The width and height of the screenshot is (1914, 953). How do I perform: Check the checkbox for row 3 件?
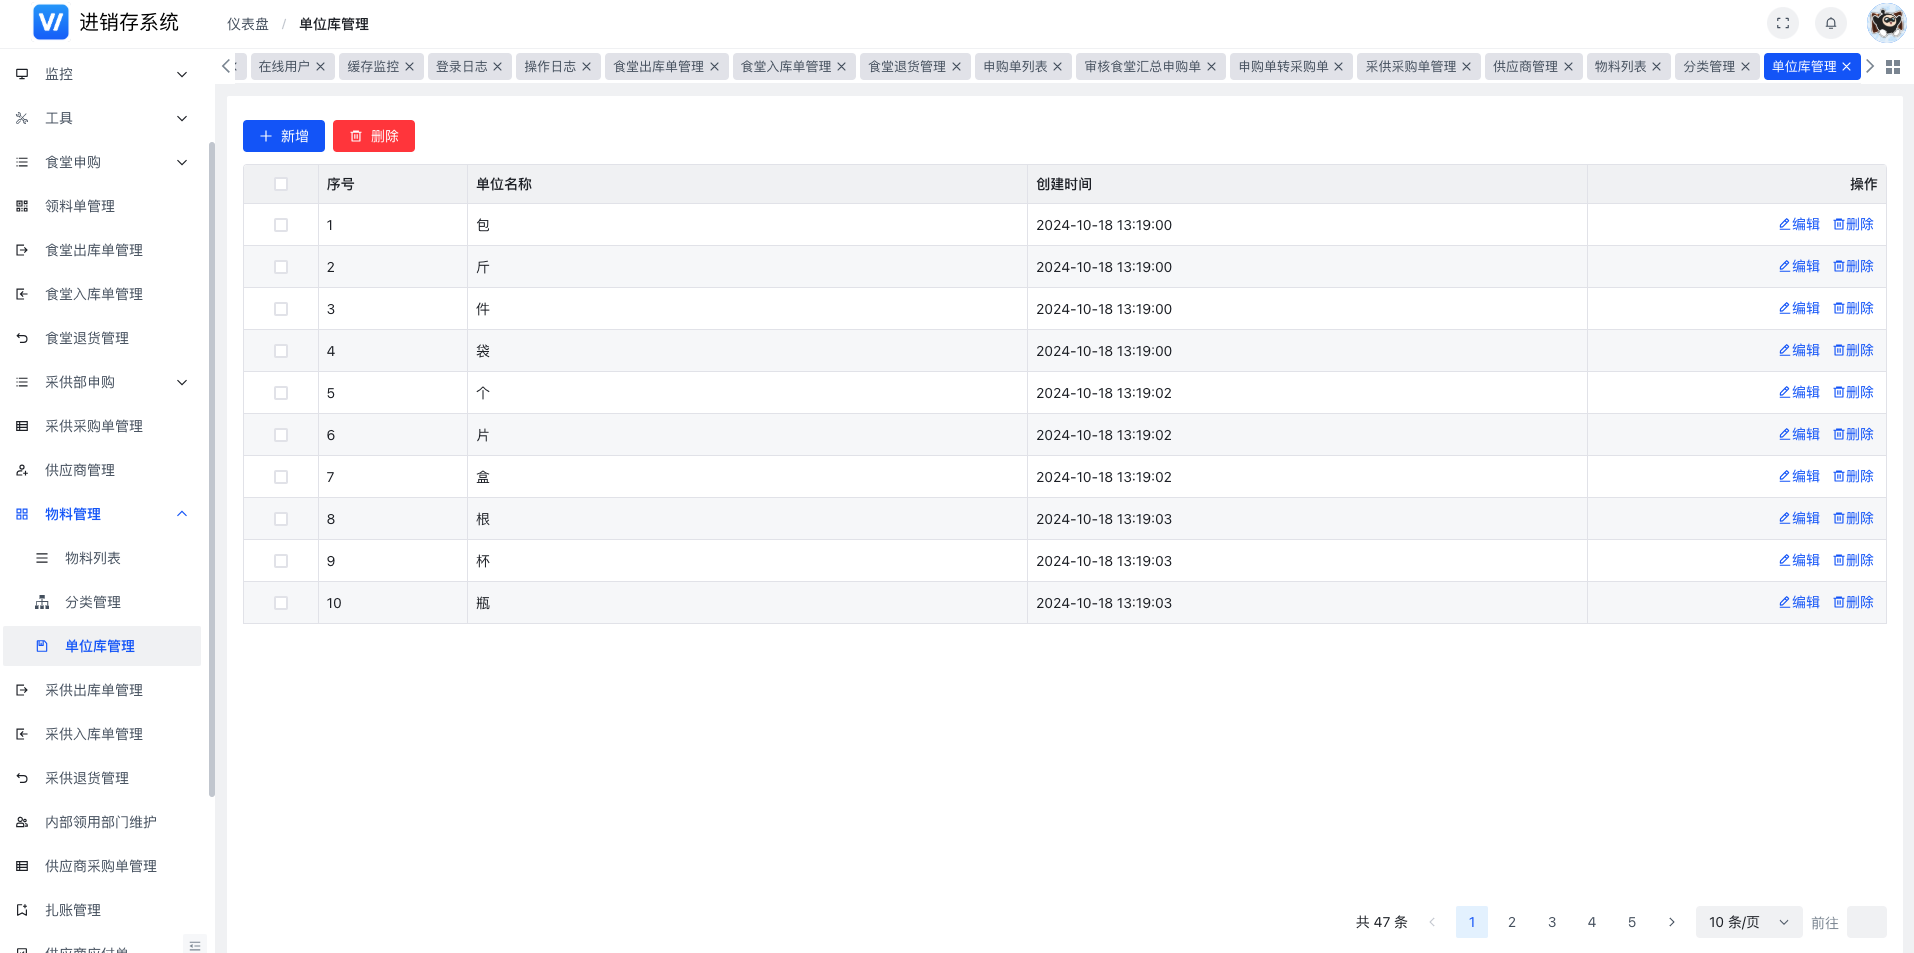tap(281, 309)
